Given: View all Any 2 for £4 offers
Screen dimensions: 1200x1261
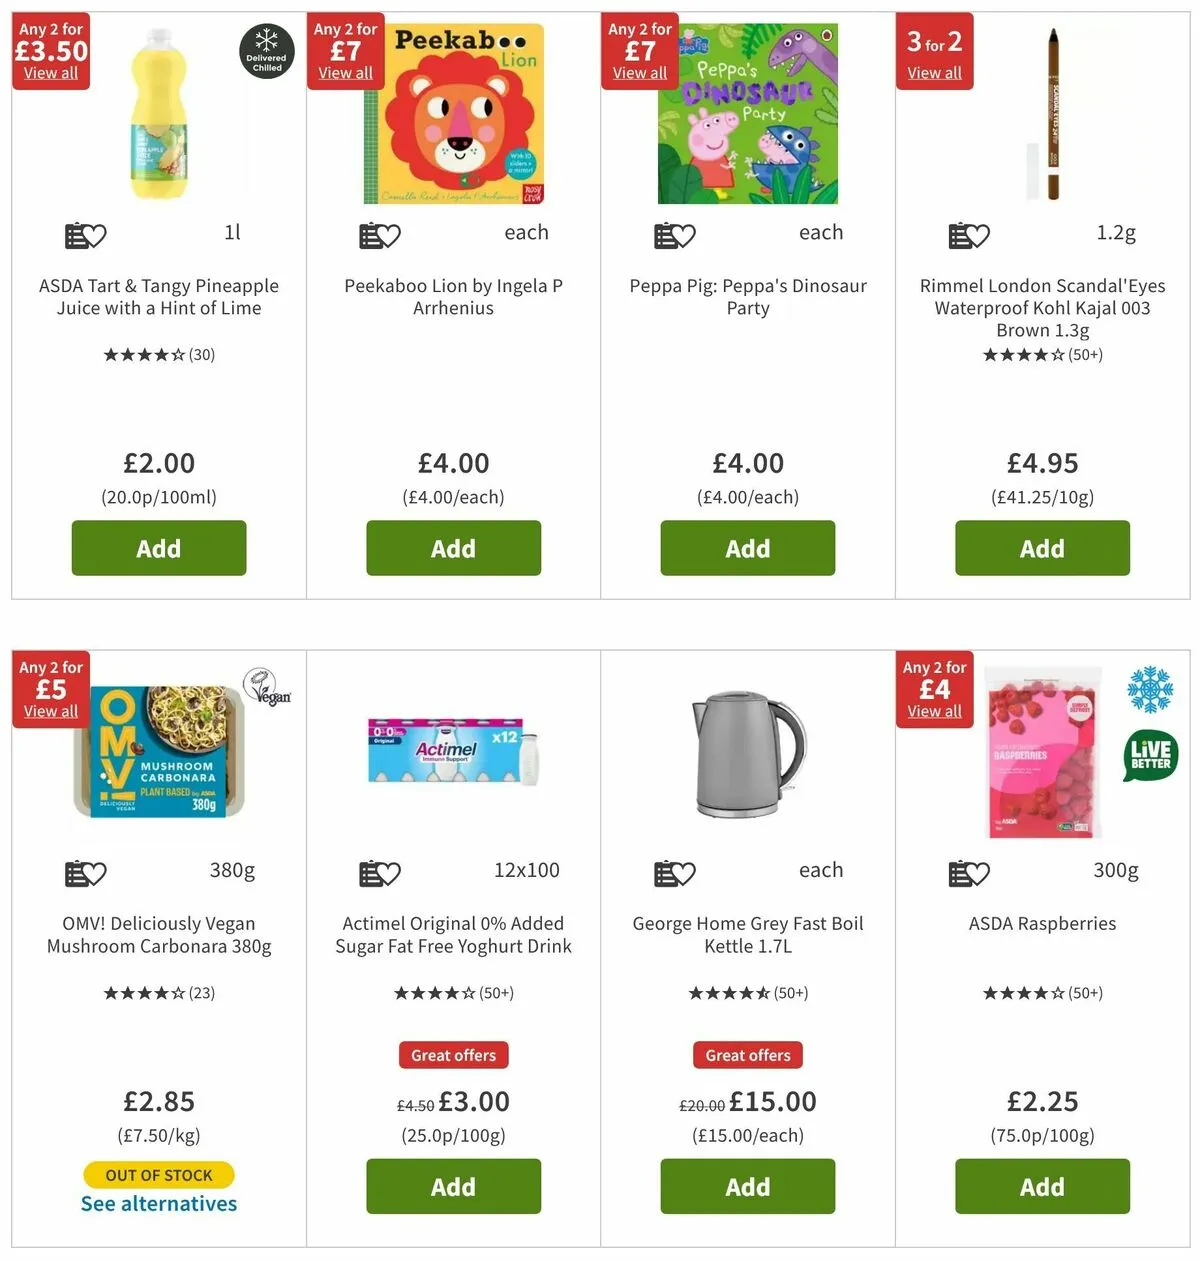Looking at the screenshot, I should [934, 711].
